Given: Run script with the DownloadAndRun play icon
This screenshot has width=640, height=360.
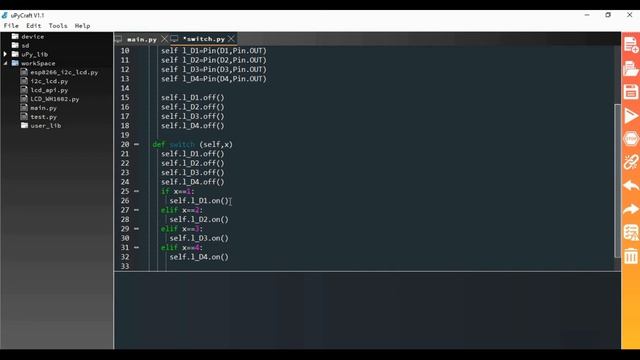Looking at the screenshot, I should click(x=631, y=116).
